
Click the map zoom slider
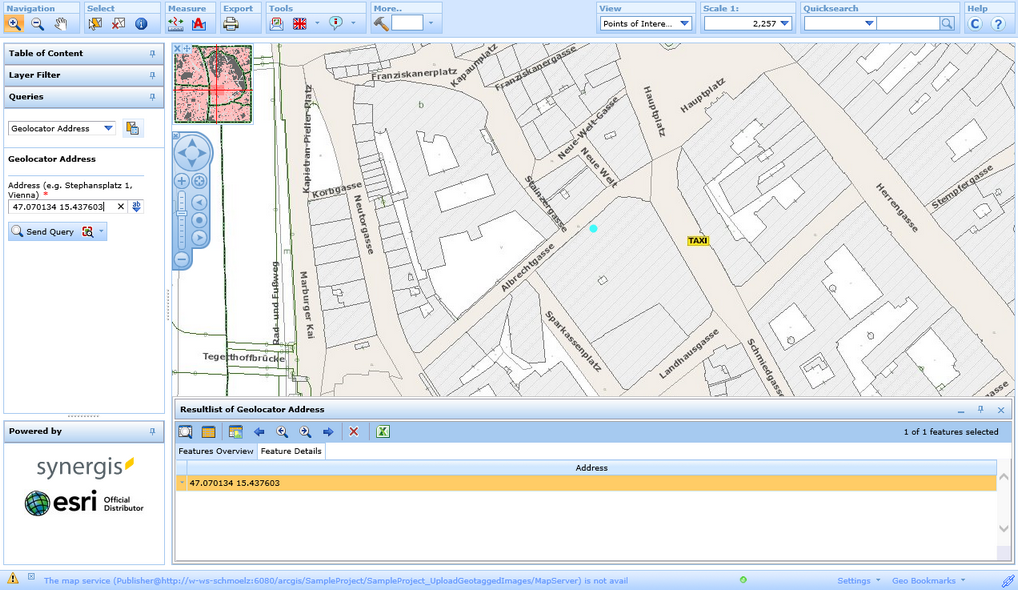pyautogui.click(x=182, y=215)
